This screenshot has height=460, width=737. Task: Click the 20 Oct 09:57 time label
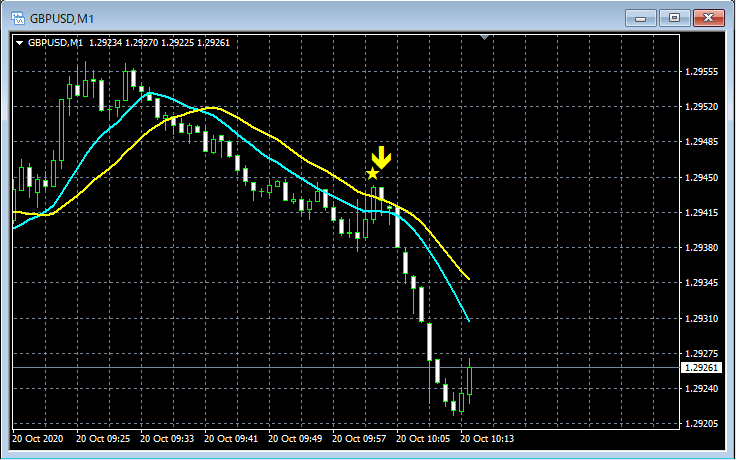[x=359, y=439]
